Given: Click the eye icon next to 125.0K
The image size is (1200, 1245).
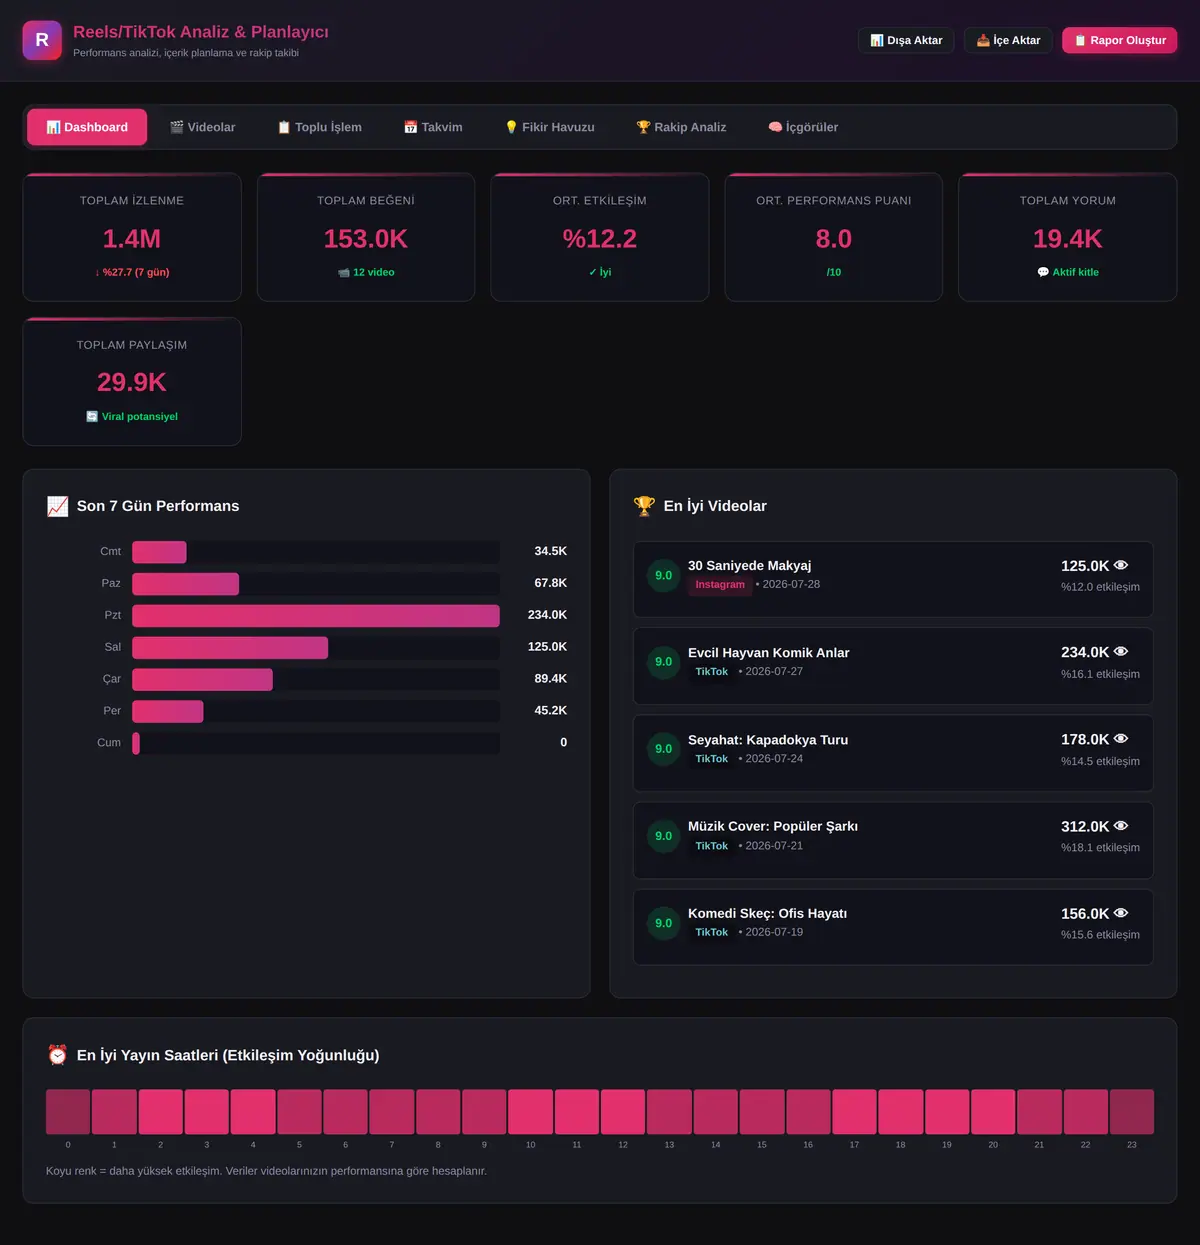Looking at the screenshot, I should (x=1121, y=565).
